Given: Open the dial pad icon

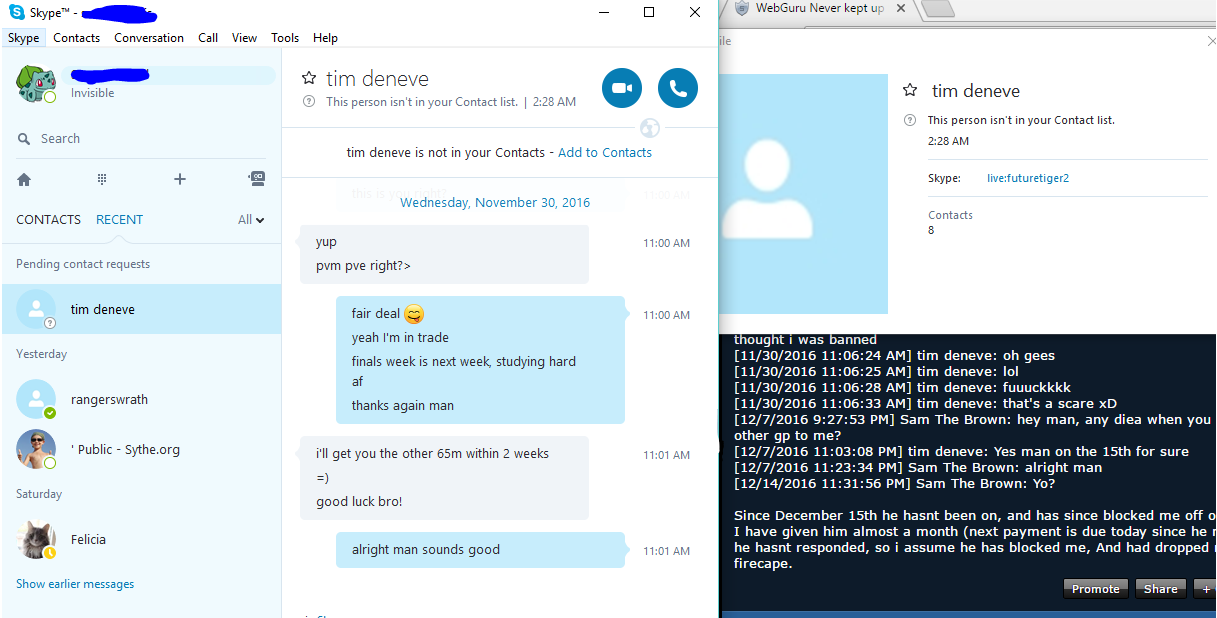Looking at the screenshot, I should coord(102,179).
